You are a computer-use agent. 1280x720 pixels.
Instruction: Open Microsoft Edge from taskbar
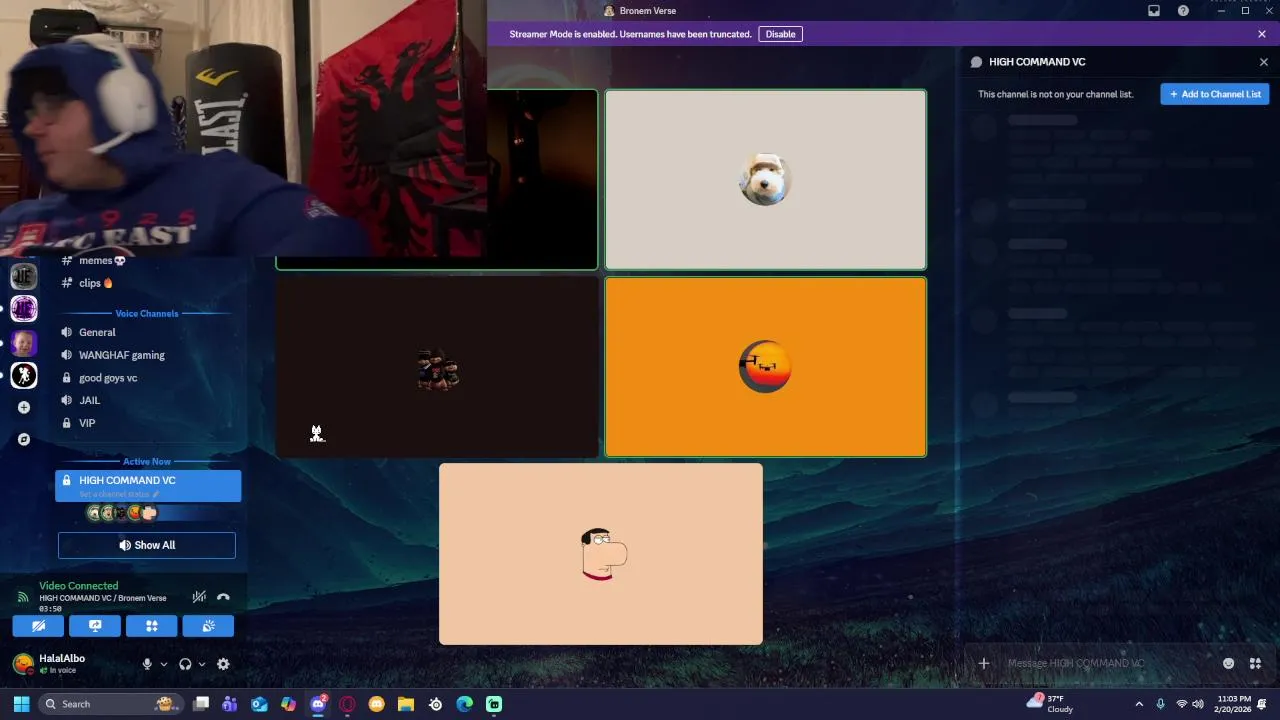pos(464,704)
